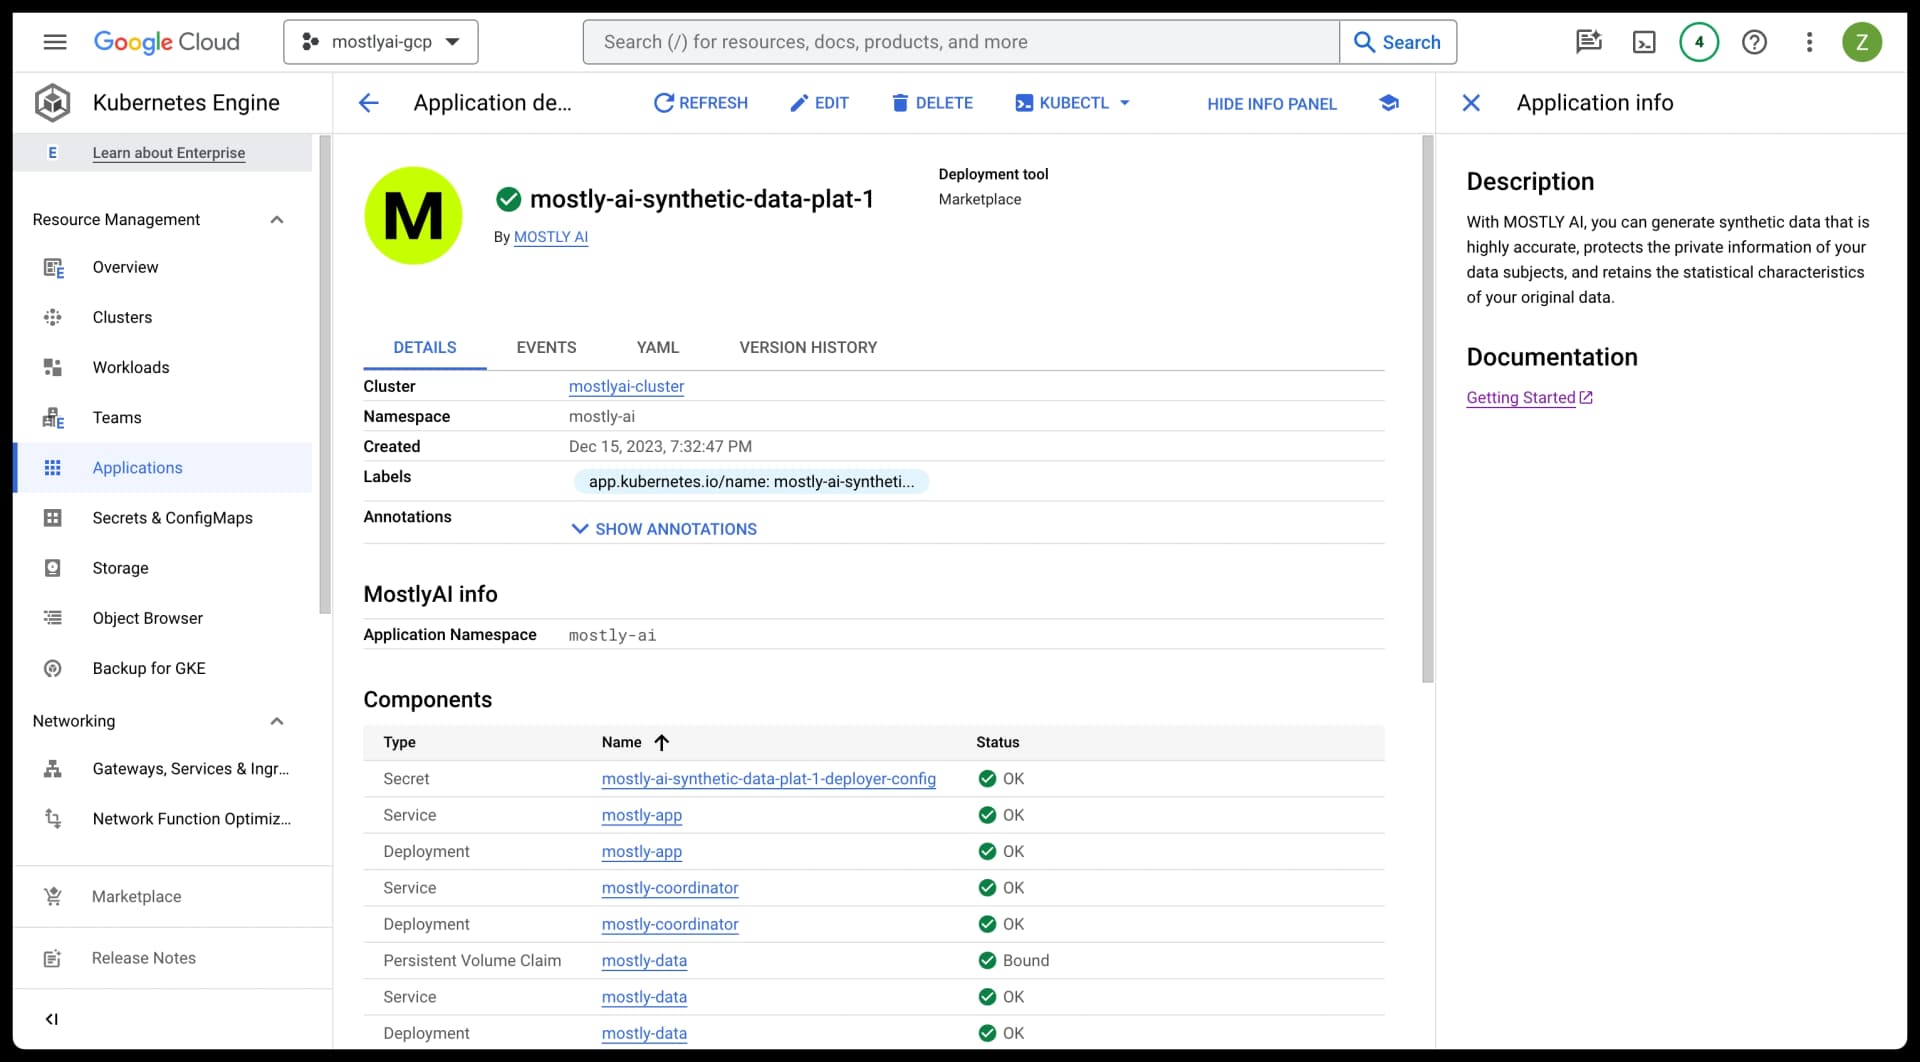The width and height of the screenshot is (1920, 1062).
Task: Expand Show Annotations
Action: point(664,528)
